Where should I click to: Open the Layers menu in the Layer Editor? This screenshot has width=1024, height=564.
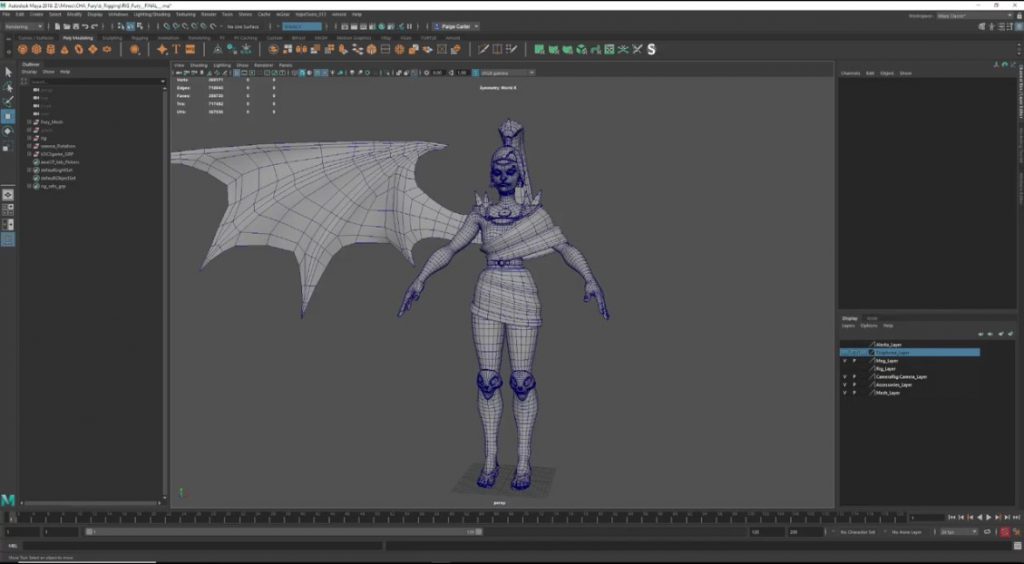pos(848,326)
